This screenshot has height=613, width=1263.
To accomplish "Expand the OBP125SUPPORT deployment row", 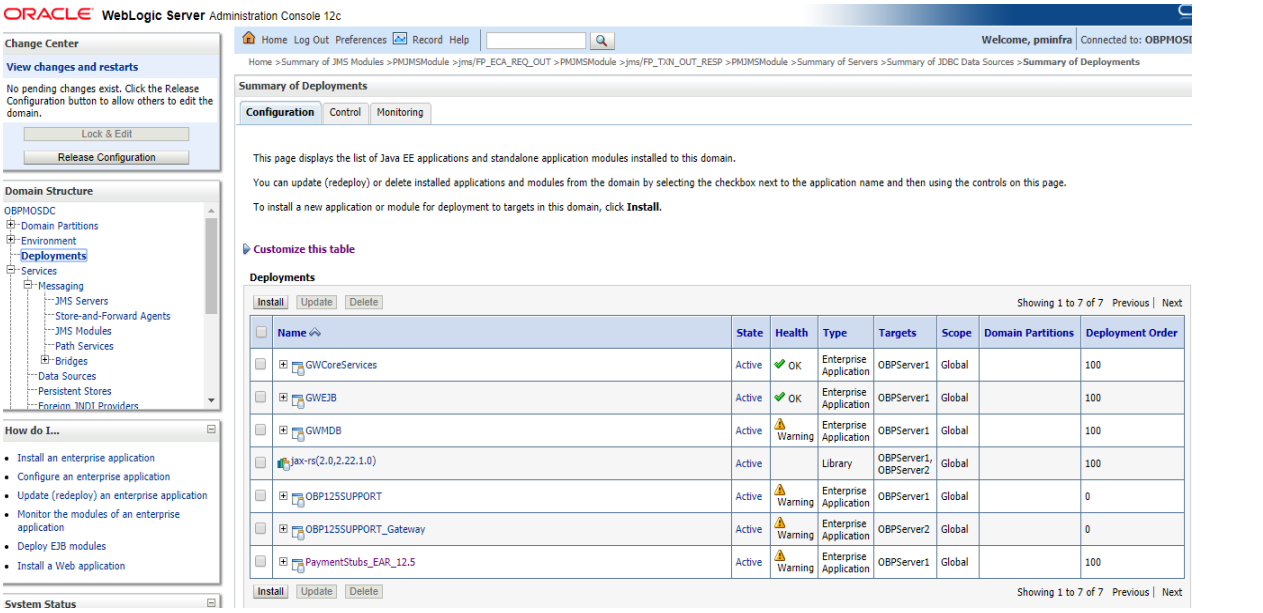I will [283, 496].
